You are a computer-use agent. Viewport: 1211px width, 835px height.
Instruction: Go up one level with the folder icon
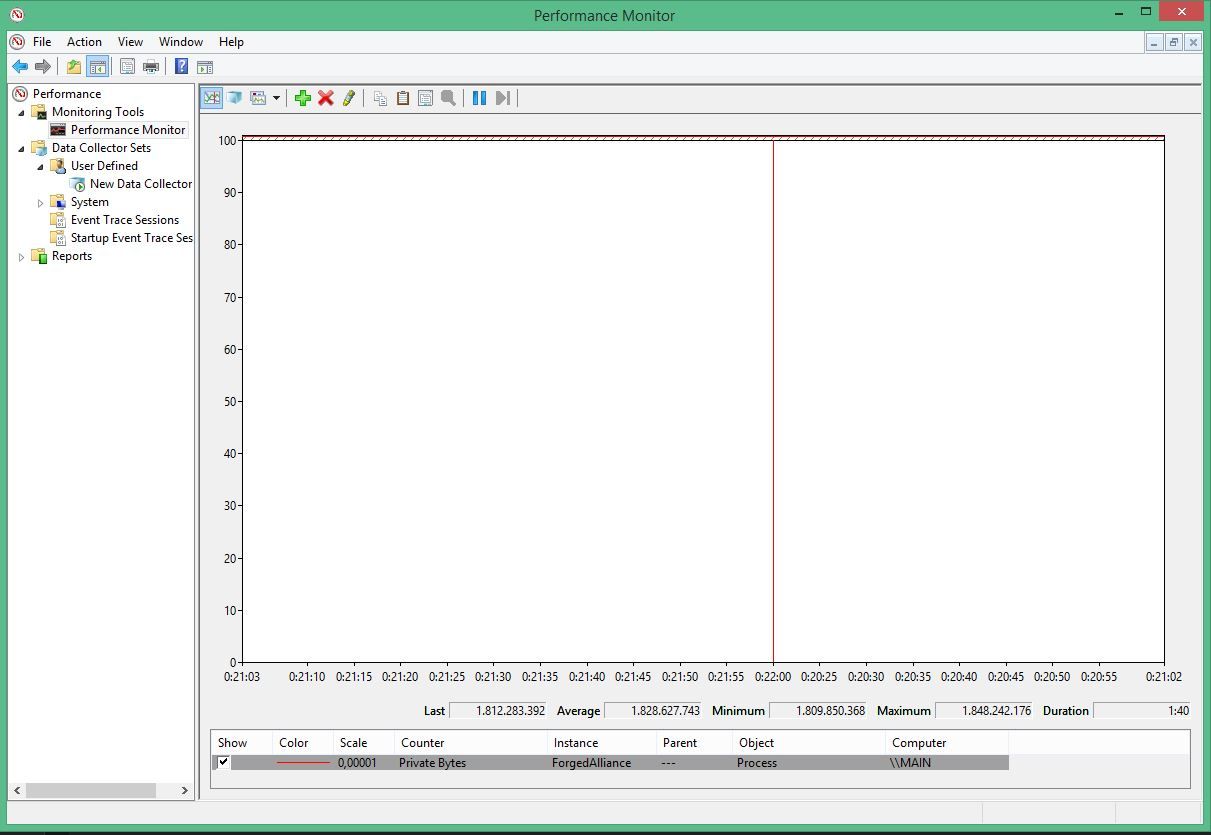click(x=74, y=67)
